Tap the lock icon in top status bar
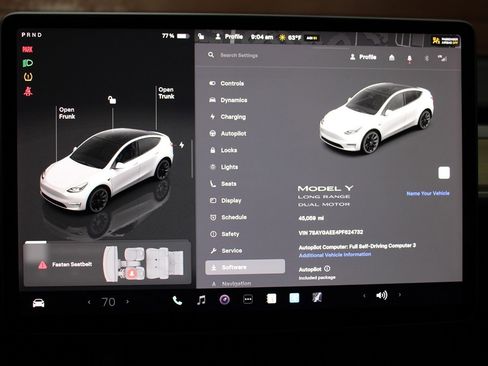The image size is (488, 366). tap(201, 36)
